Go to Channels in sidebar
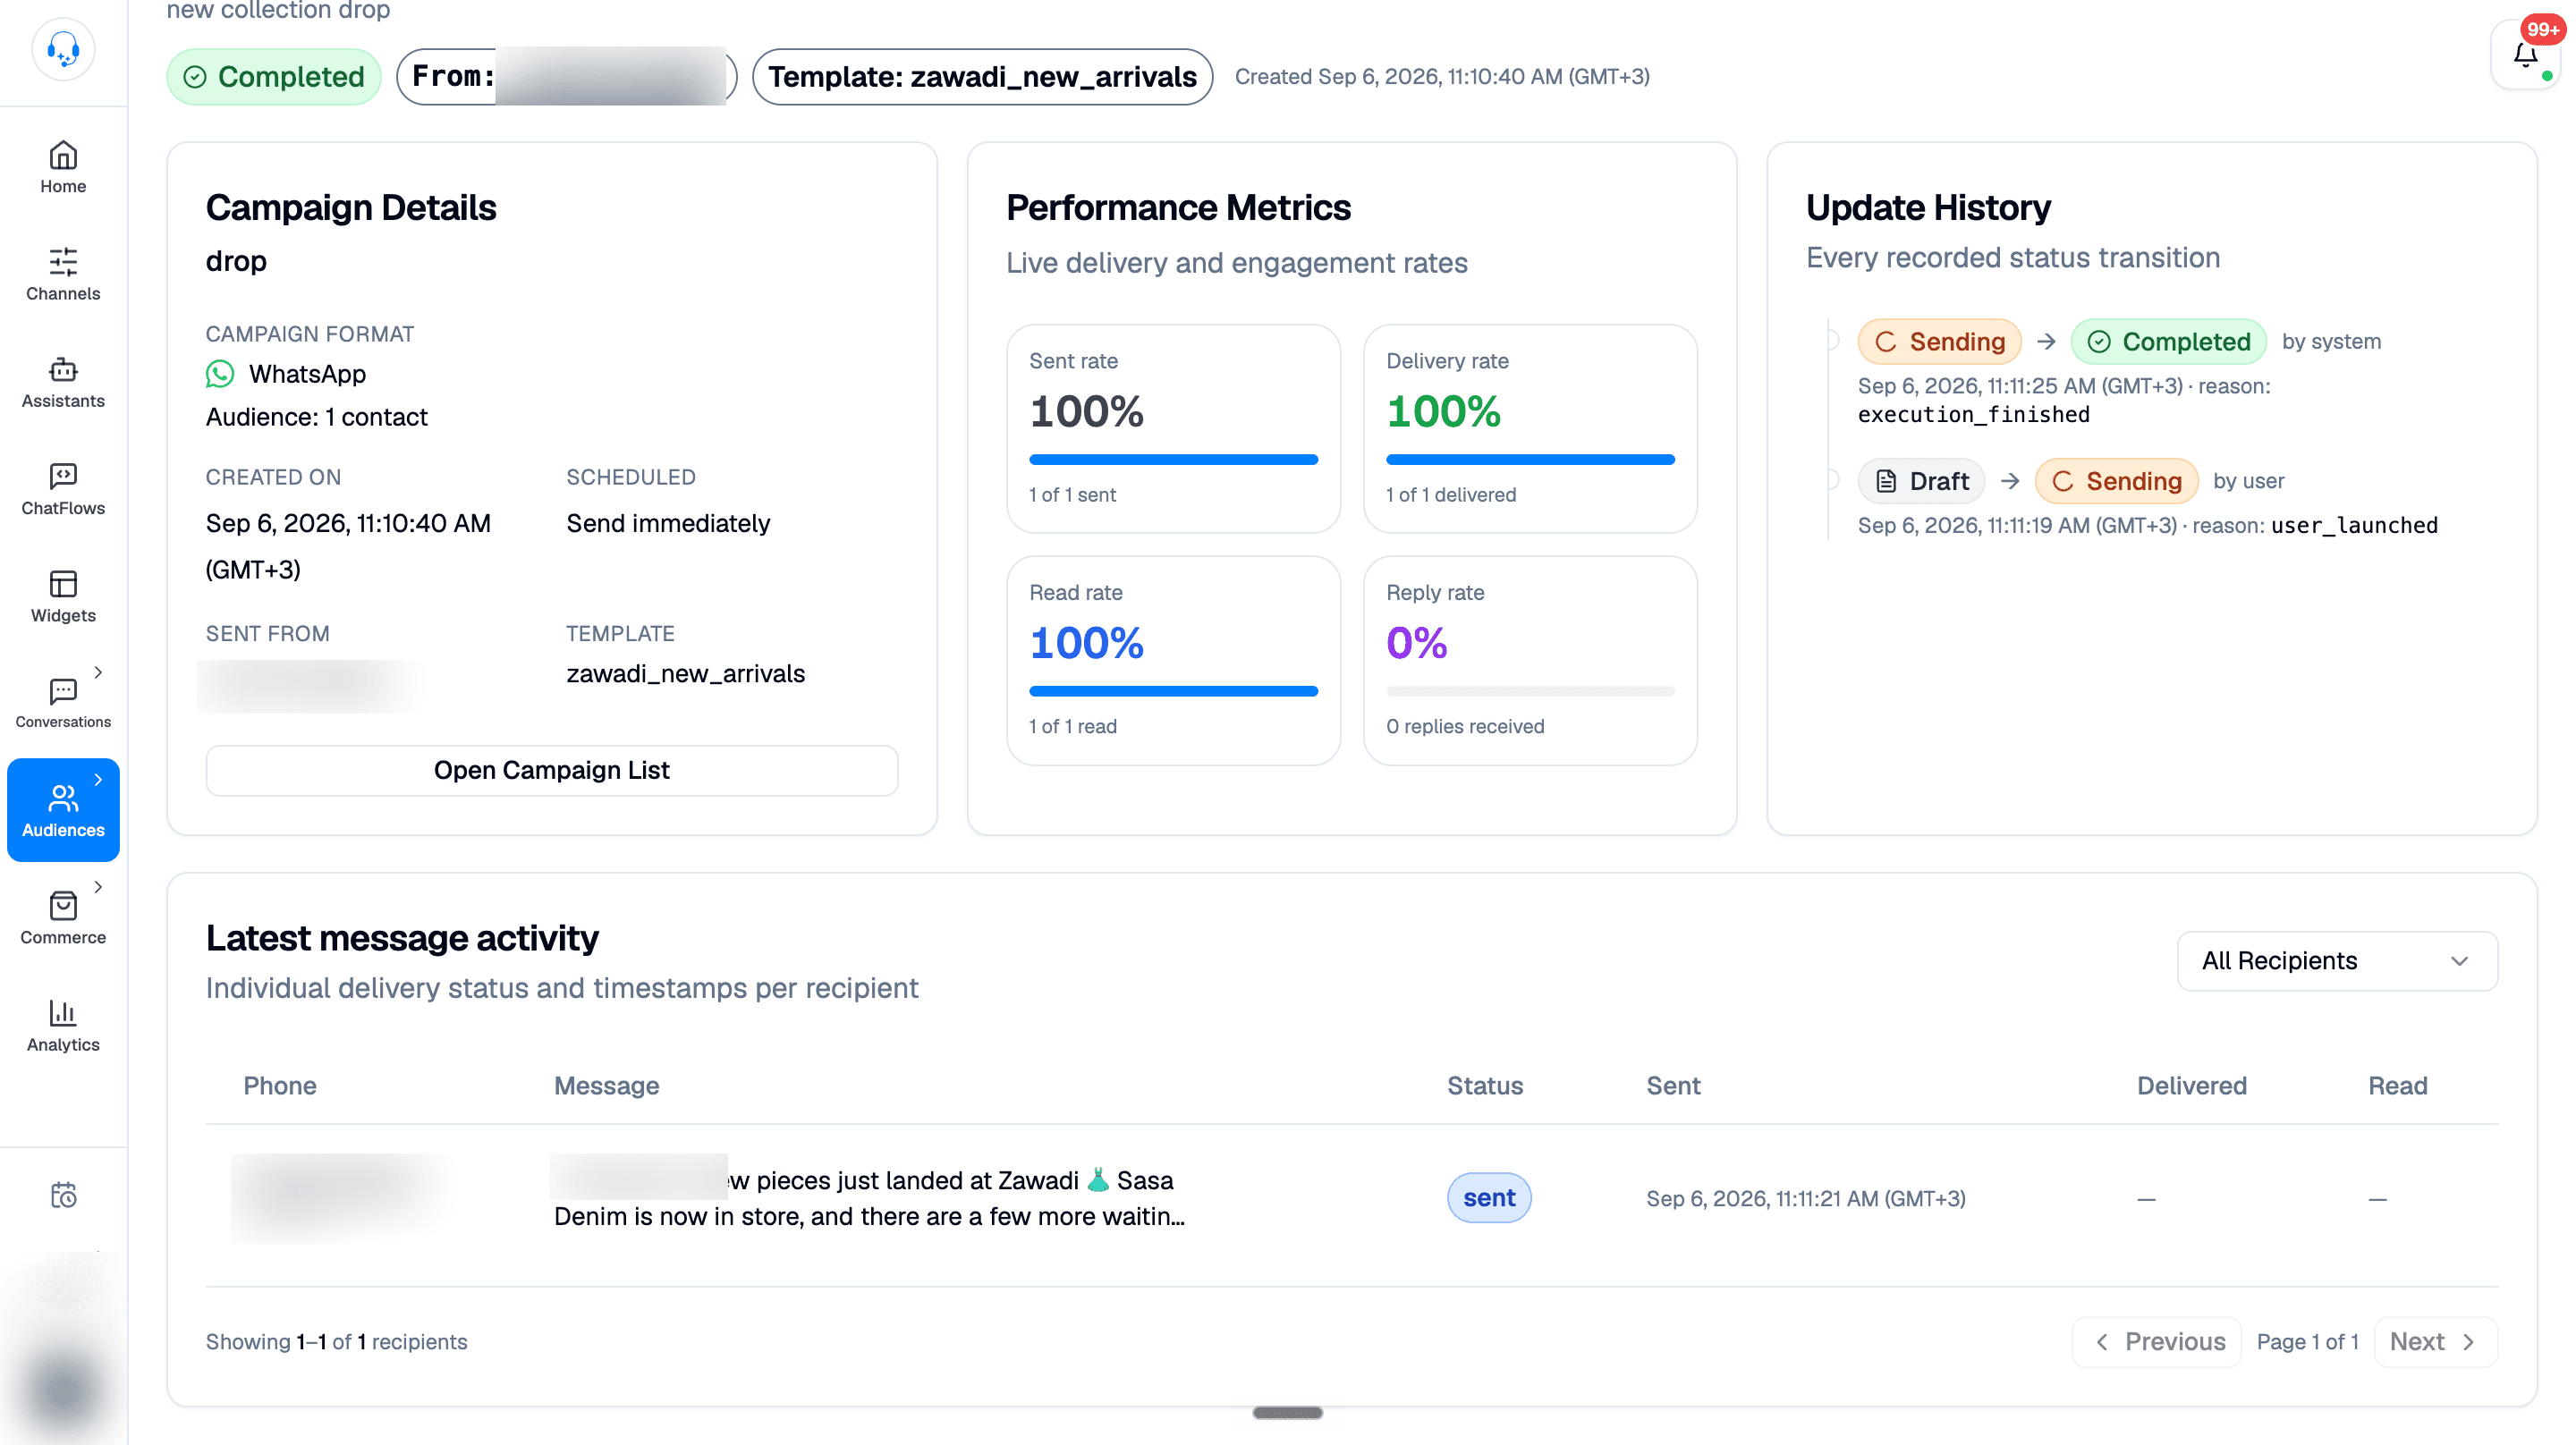The width and height of the screenshot is (2576, 1445). [x=63, y=275]
